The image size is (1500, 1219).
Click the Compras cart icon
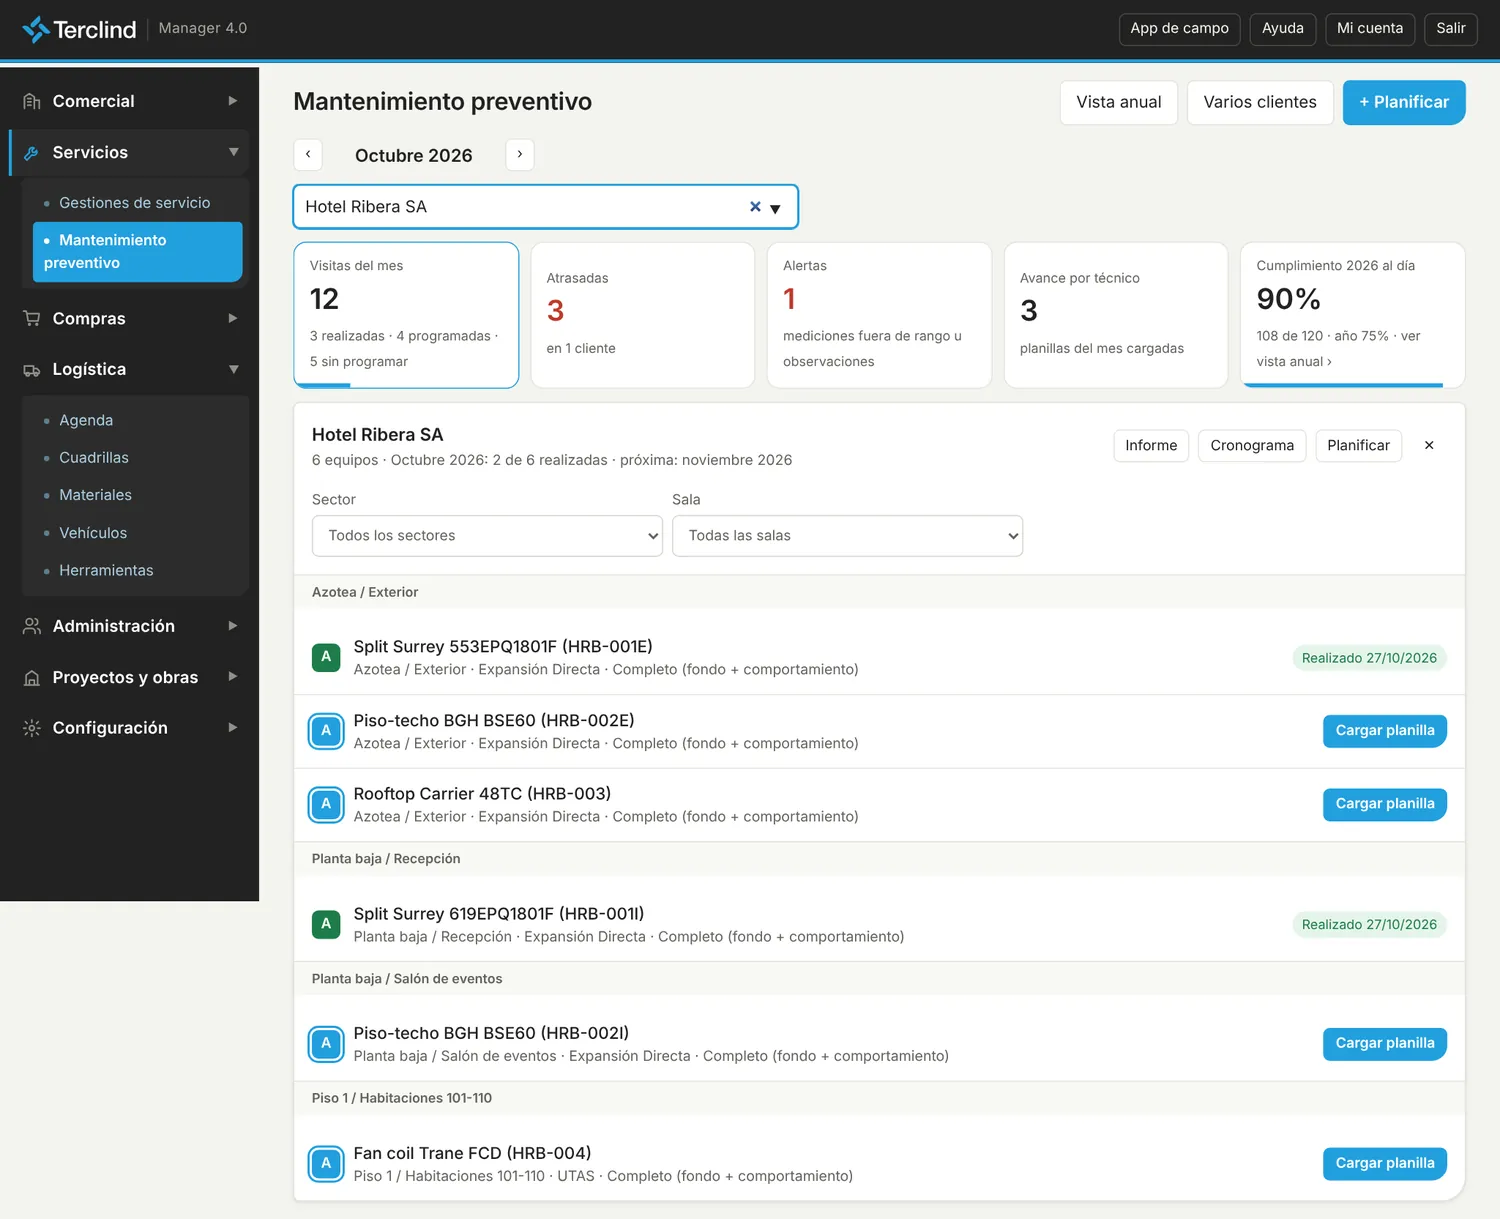[32, 318]
